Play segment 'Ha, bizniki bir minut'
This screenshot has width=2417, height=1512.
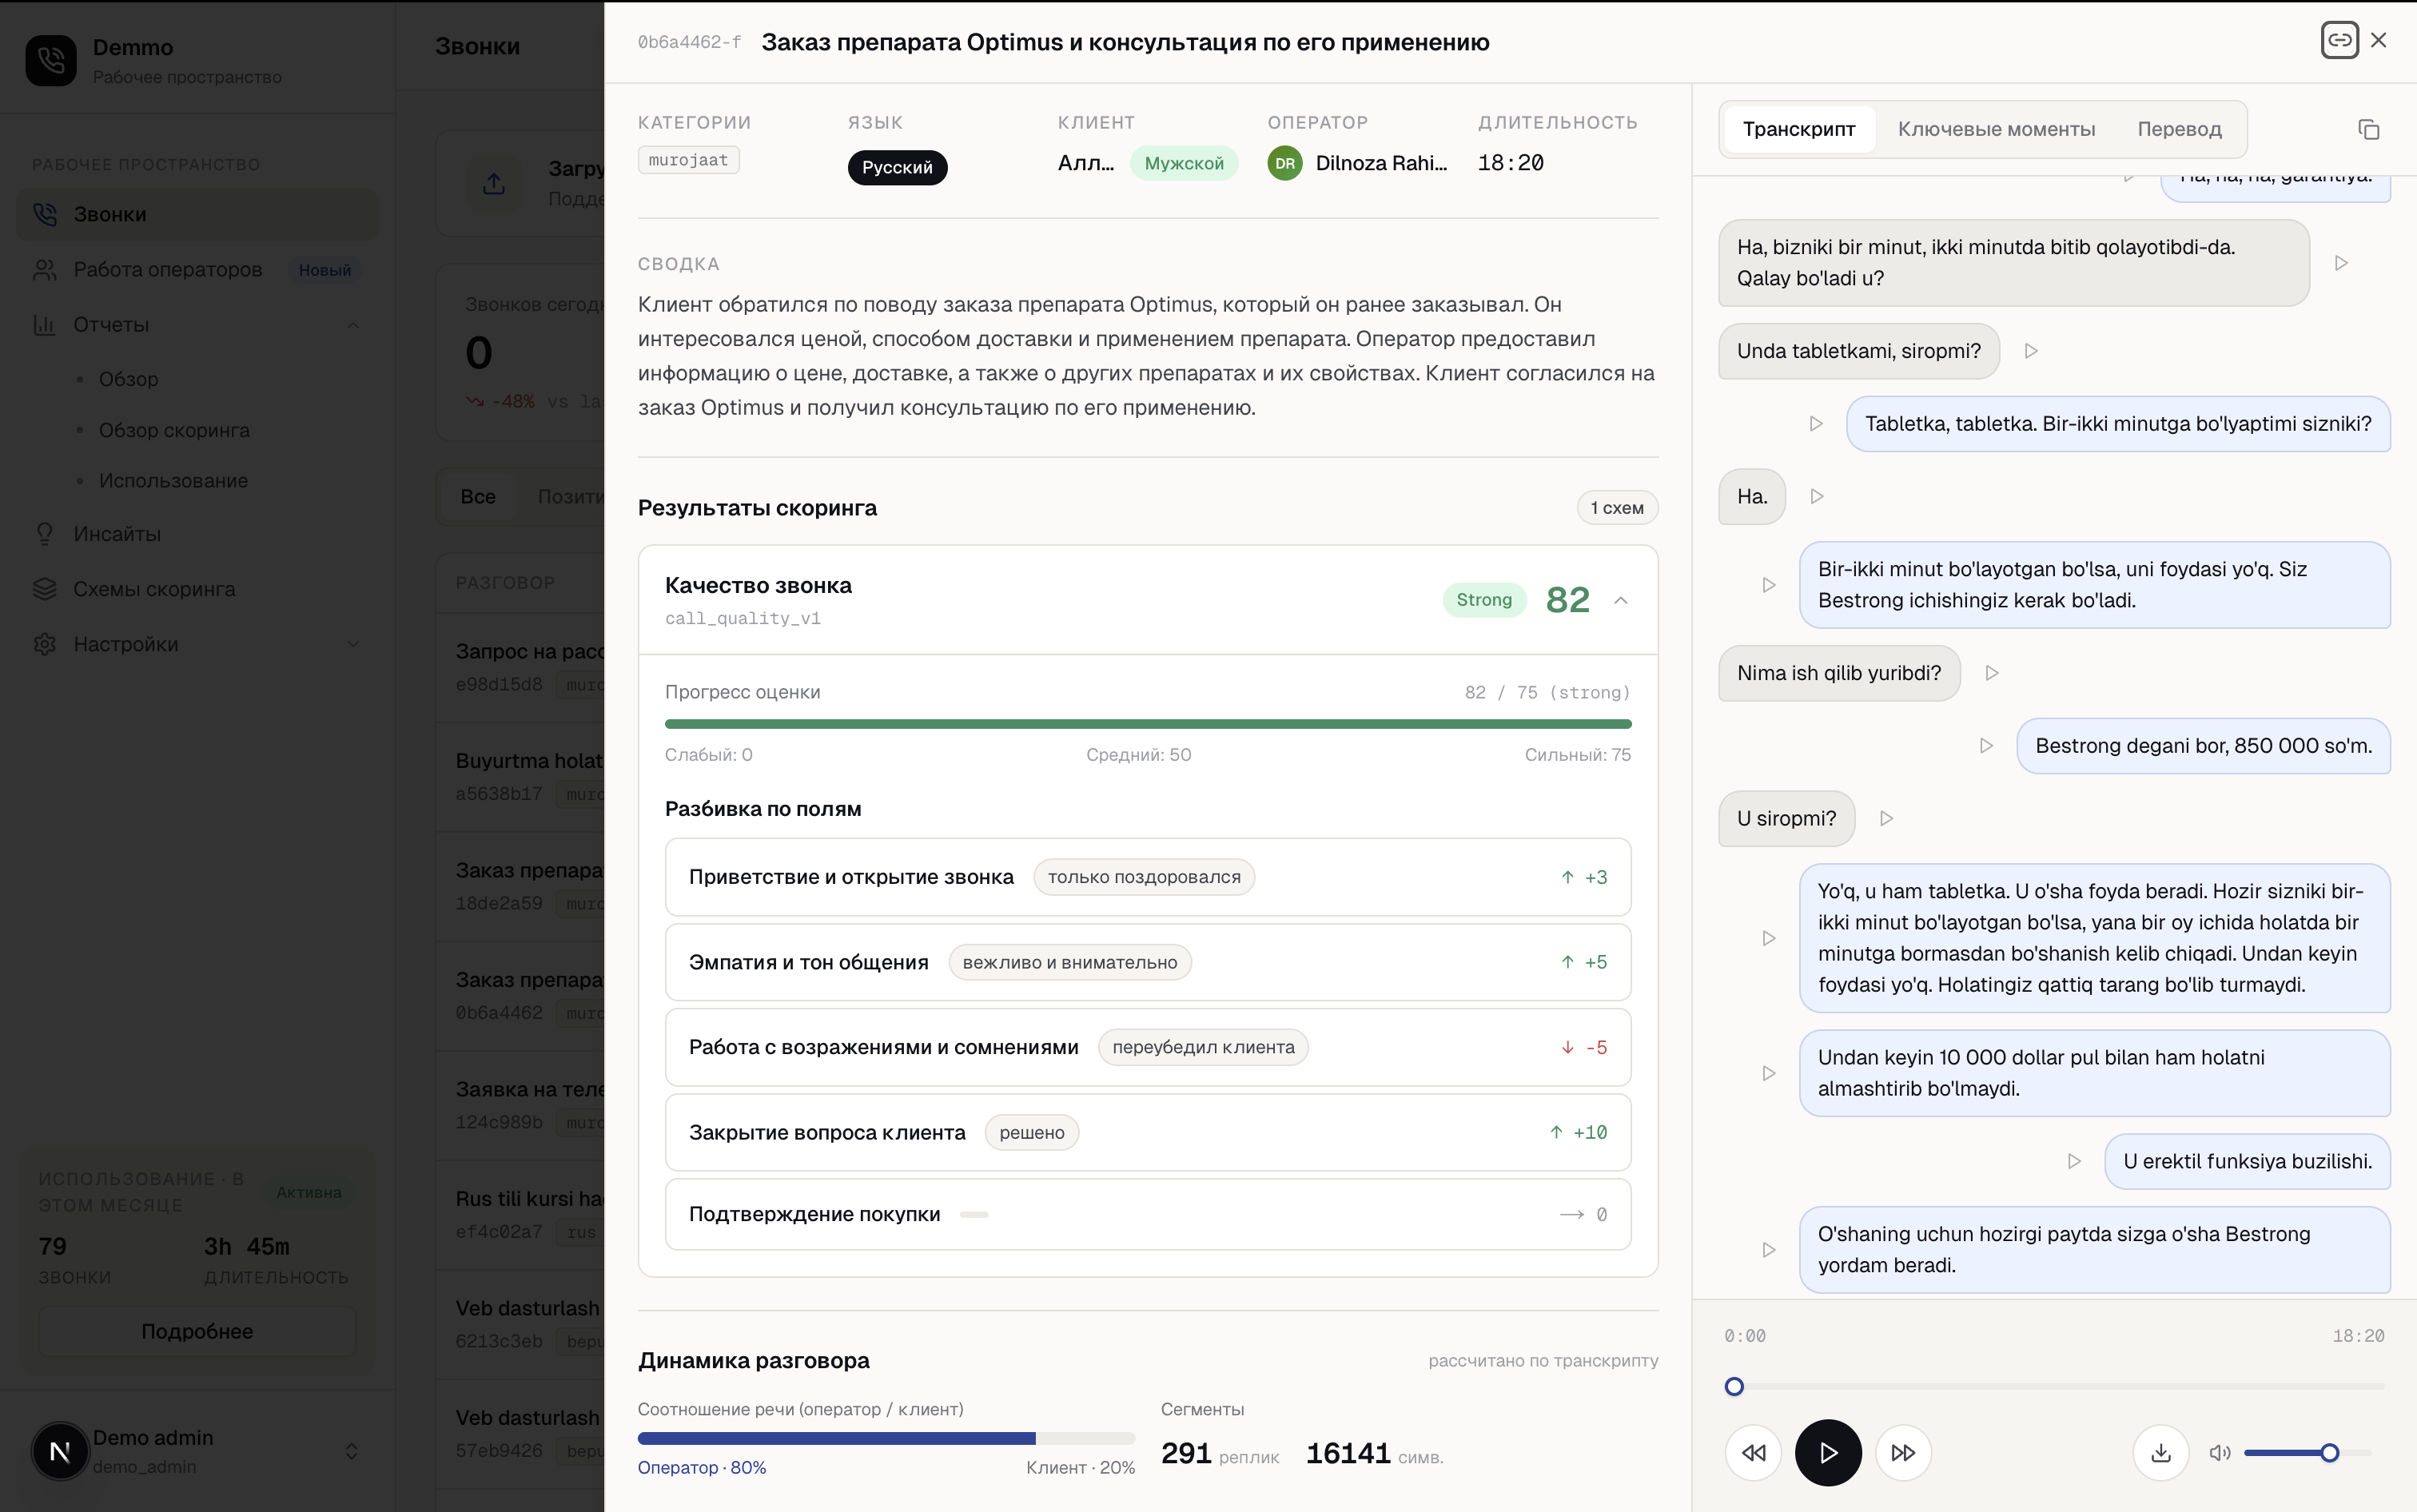pyautogui.click(x=2341, y=263)
